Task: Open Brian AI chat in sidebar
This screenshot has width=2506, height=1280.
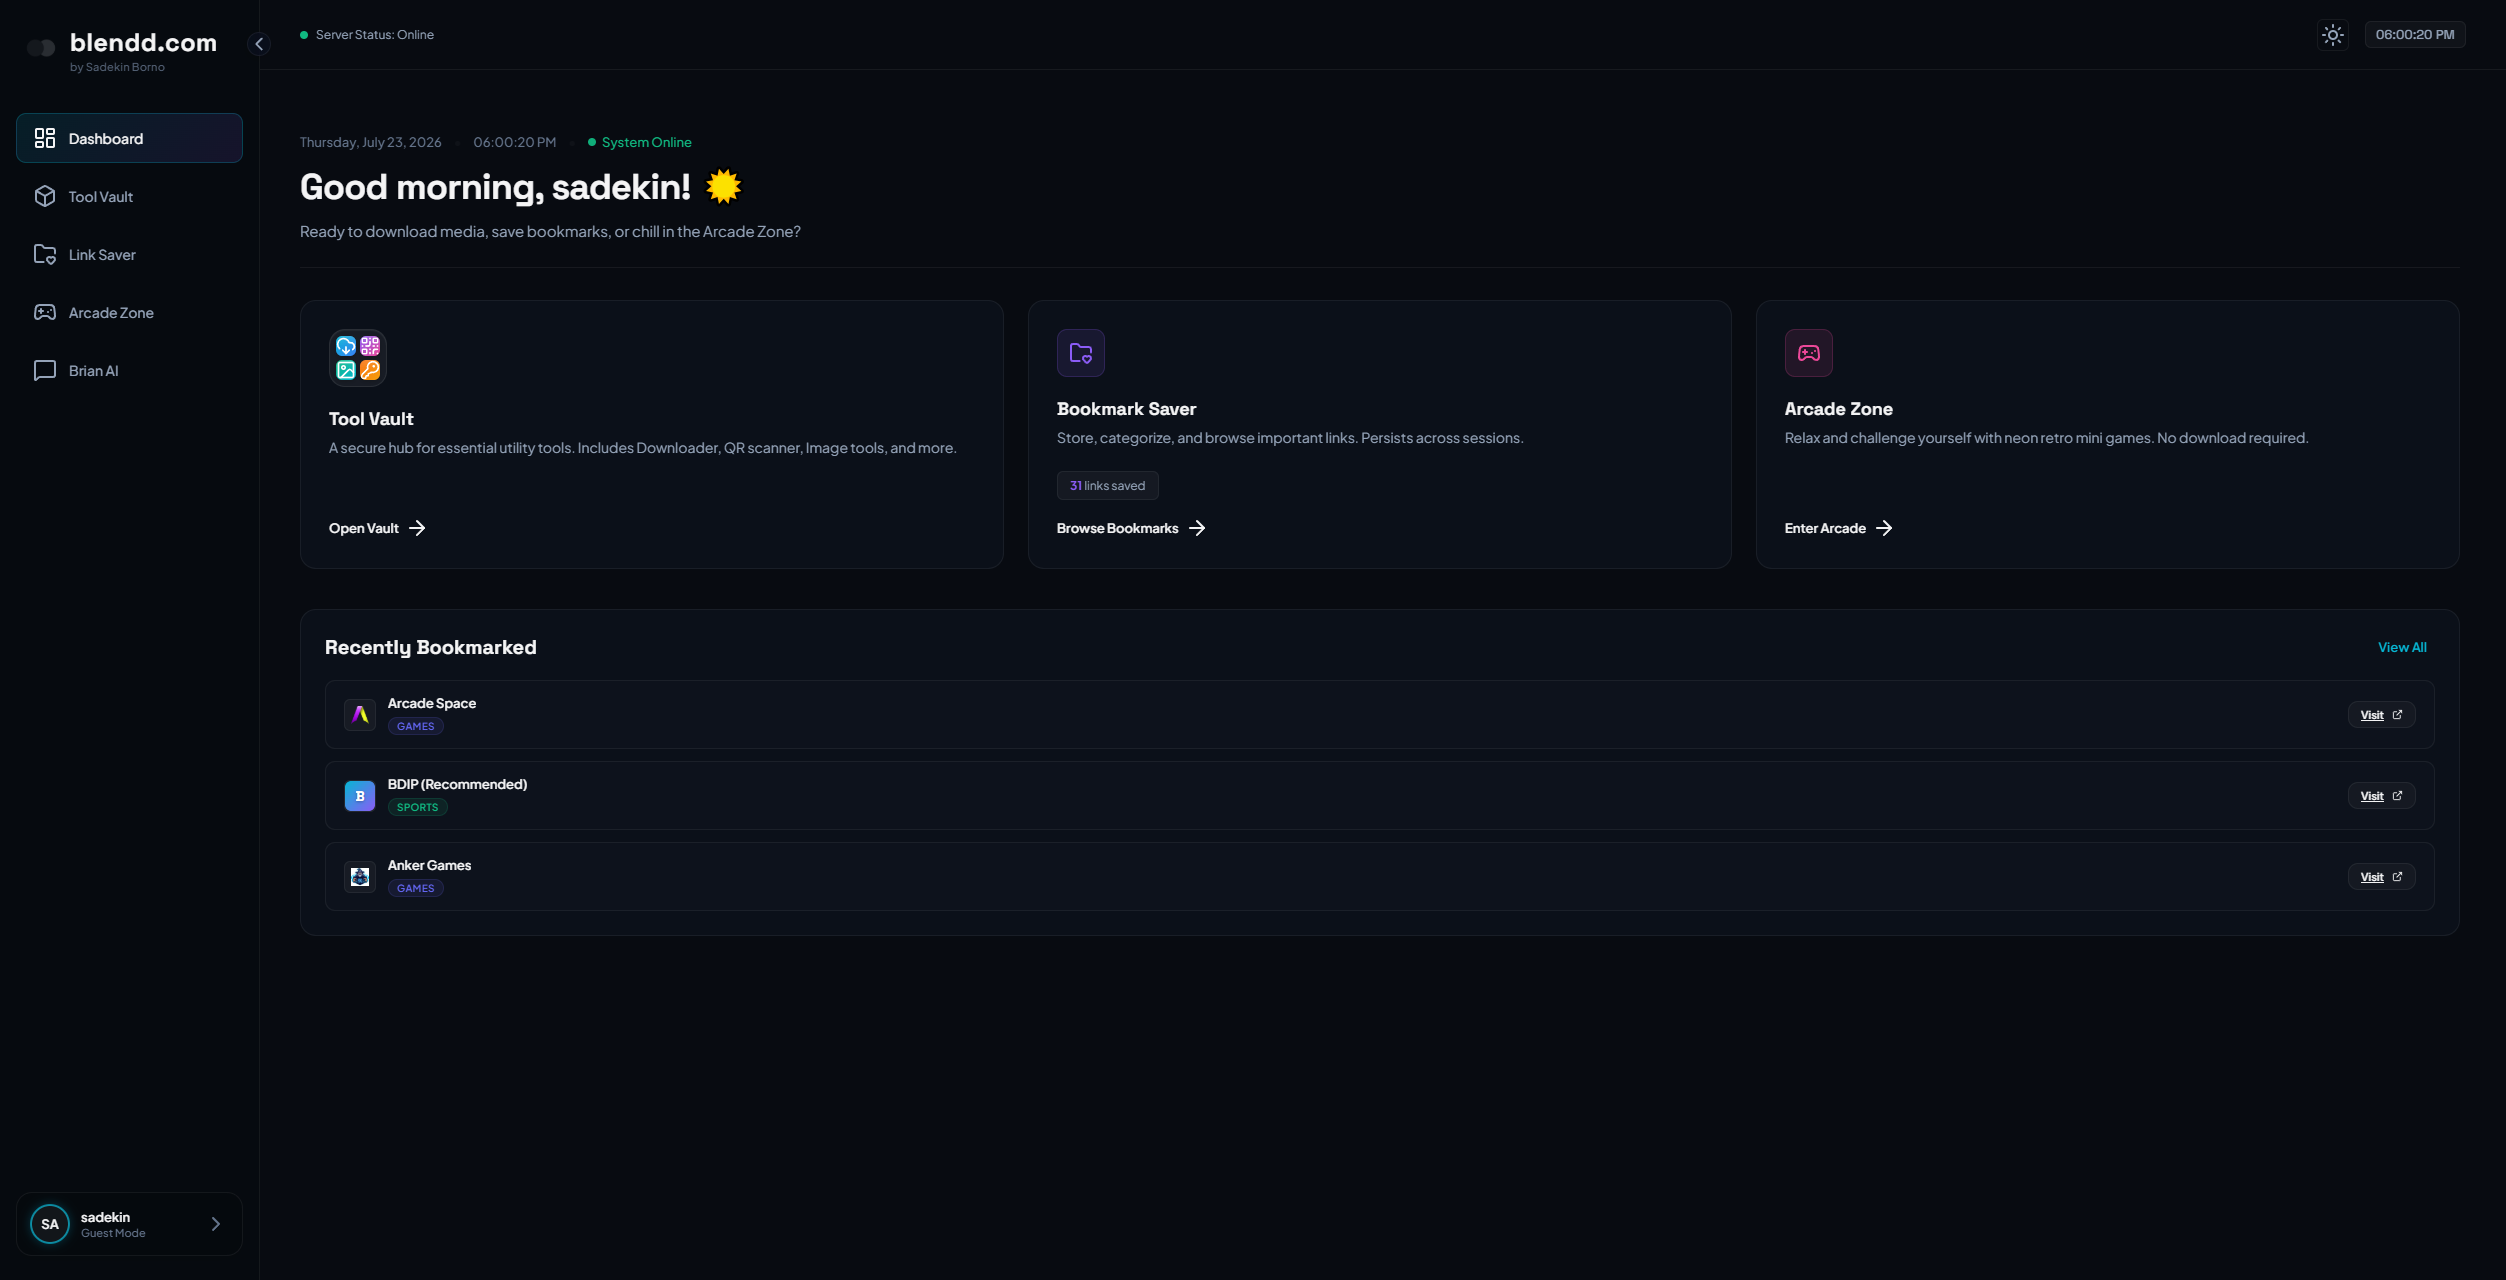Action: pyautogui.click(x=129, y=370)
